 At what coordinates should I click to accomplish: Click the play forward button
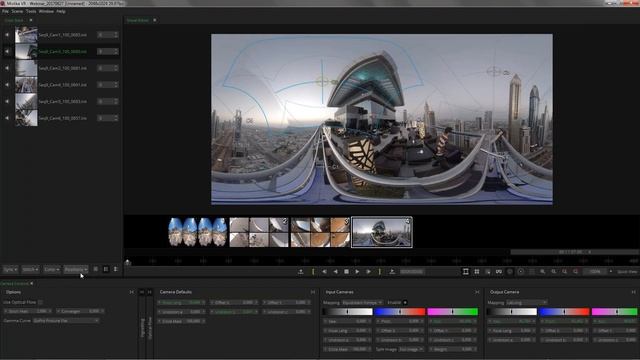click(x=357, y=271)
